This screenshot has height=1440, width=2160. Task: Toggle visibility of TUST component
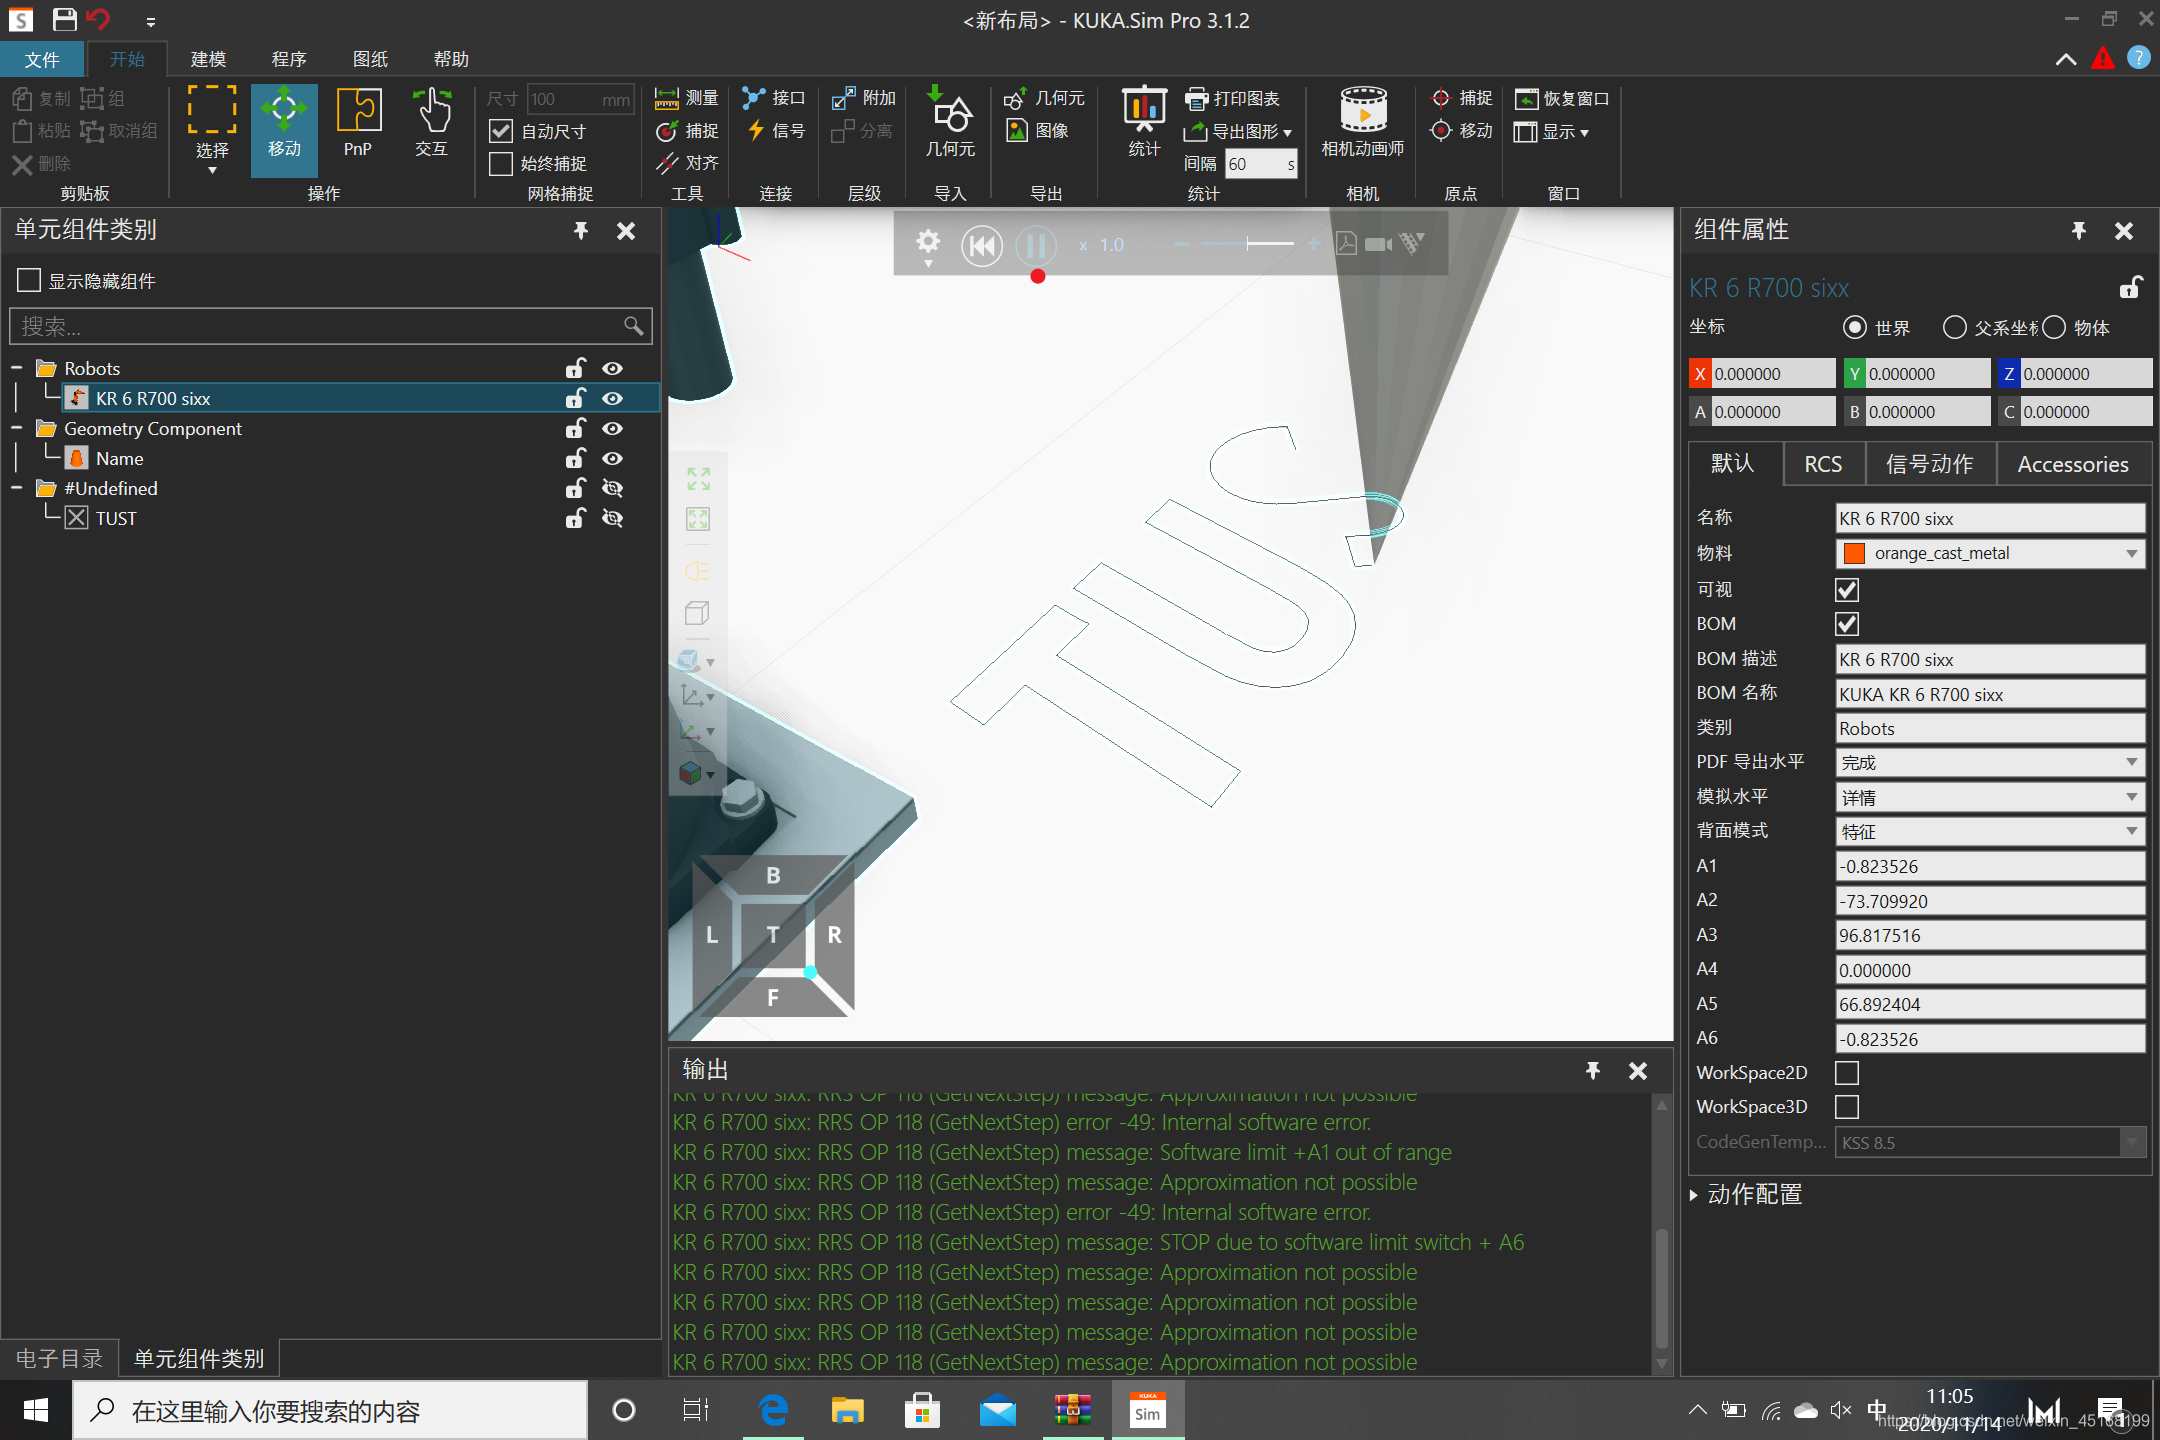(612, 518)
